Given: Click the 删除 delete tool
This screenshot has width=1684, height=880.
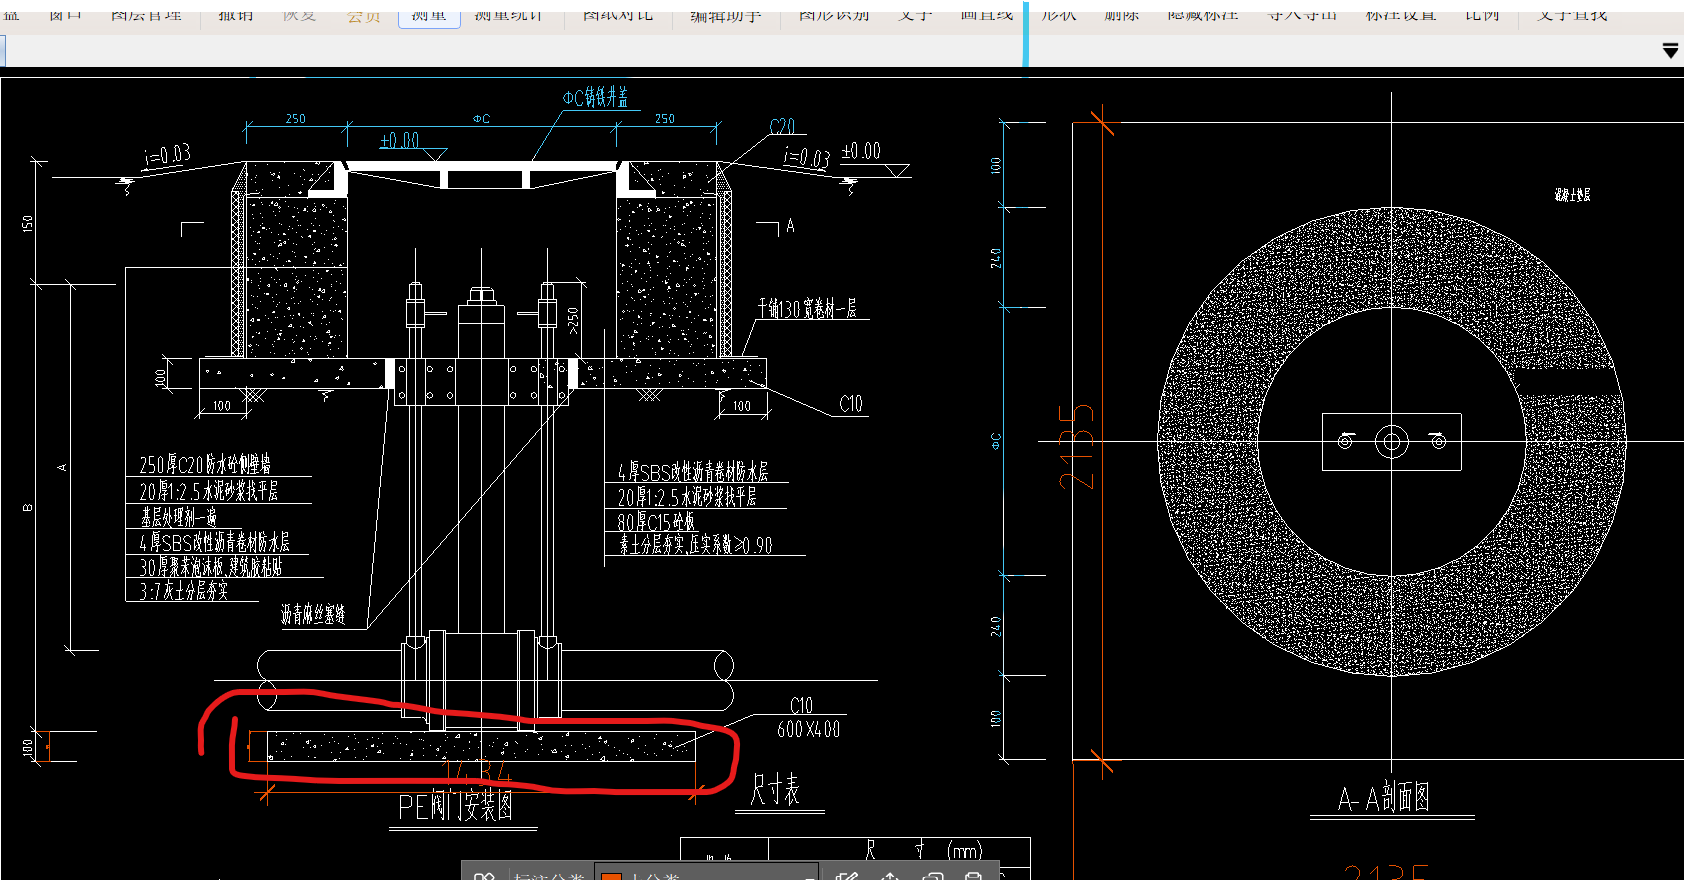Looking at the screenshot, I should pyautogui.click(x=1122, y=15).
